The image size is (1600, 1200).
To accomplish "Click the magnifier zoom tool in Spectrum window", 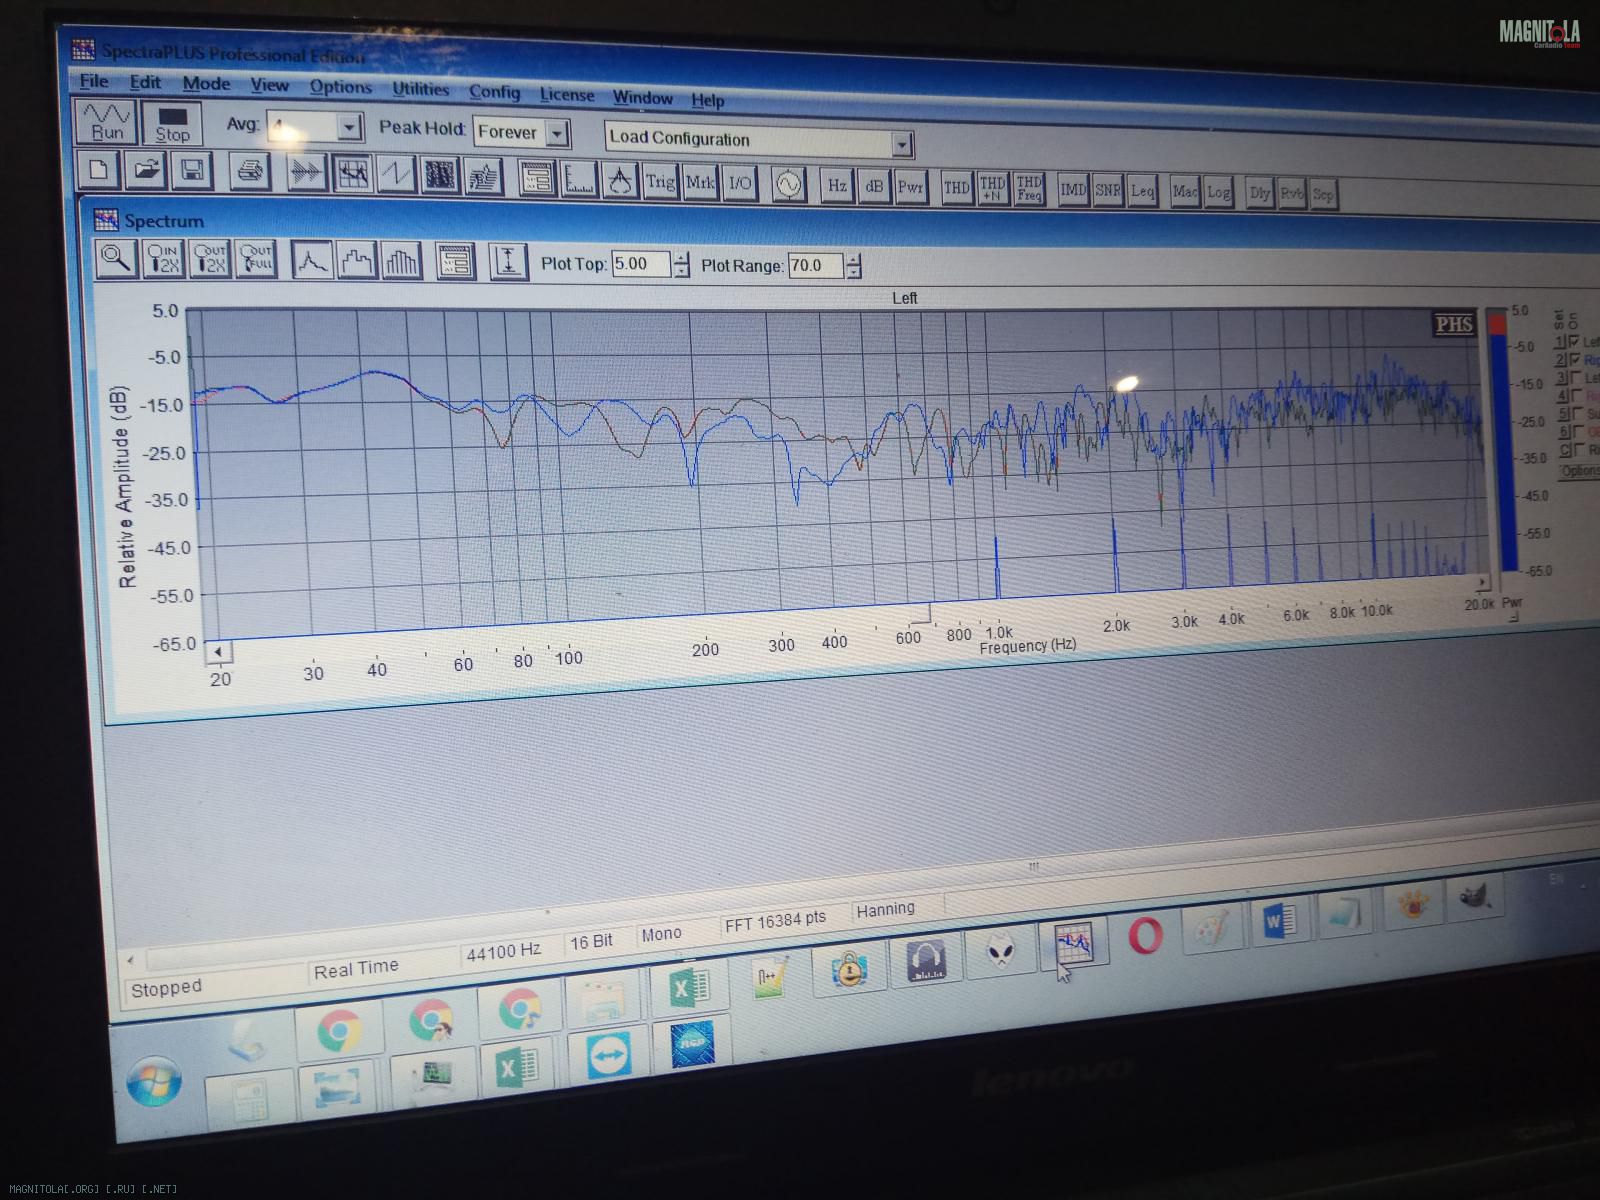I will point(116,258).
